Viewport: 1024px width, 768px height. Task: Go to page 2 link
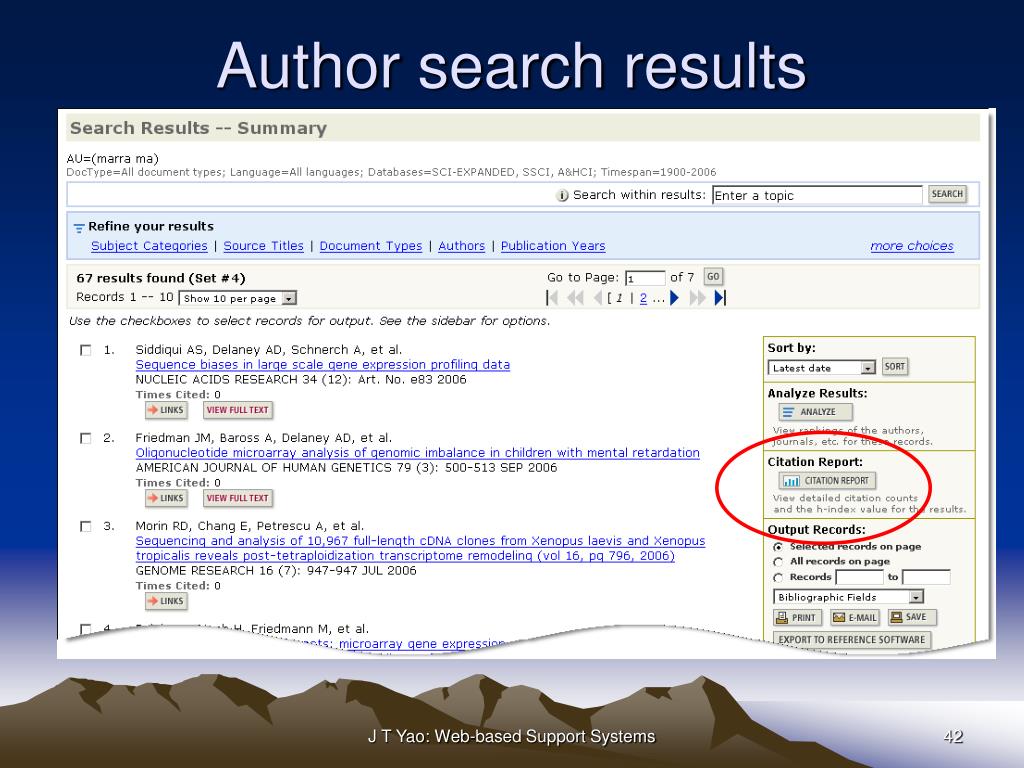[x=643, y=298]
